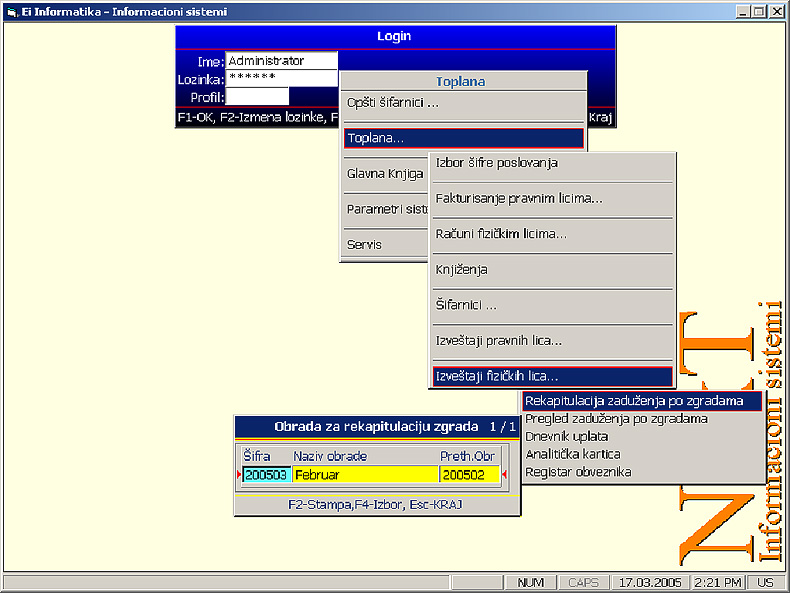Open Fakturisanje pravnim licima submenu
The width and height of the screenshot is (790, 593).
point(518,198)
